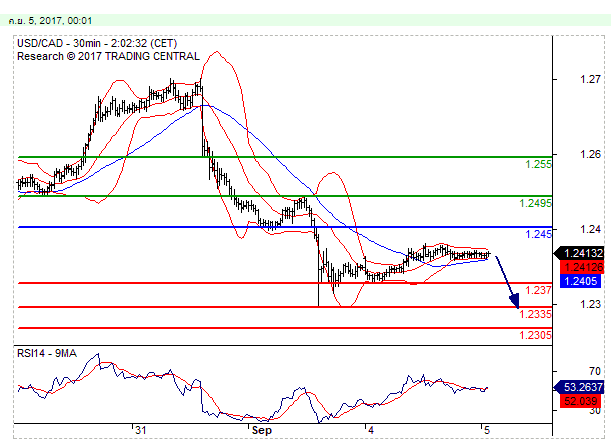611x446 pixels.
Task: Click the 1.27 price axis label
Action: pos(590,79)
